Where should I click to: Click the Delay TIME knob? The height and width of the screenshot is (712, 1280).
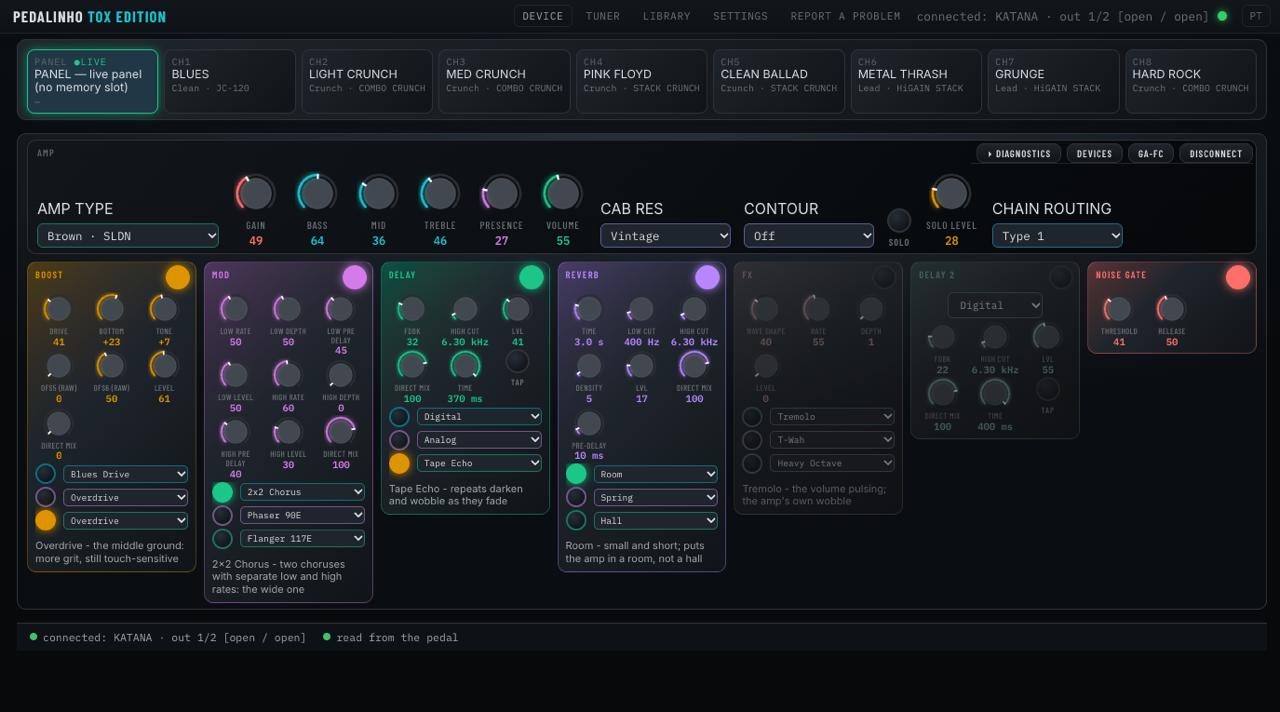click(465, 366)
